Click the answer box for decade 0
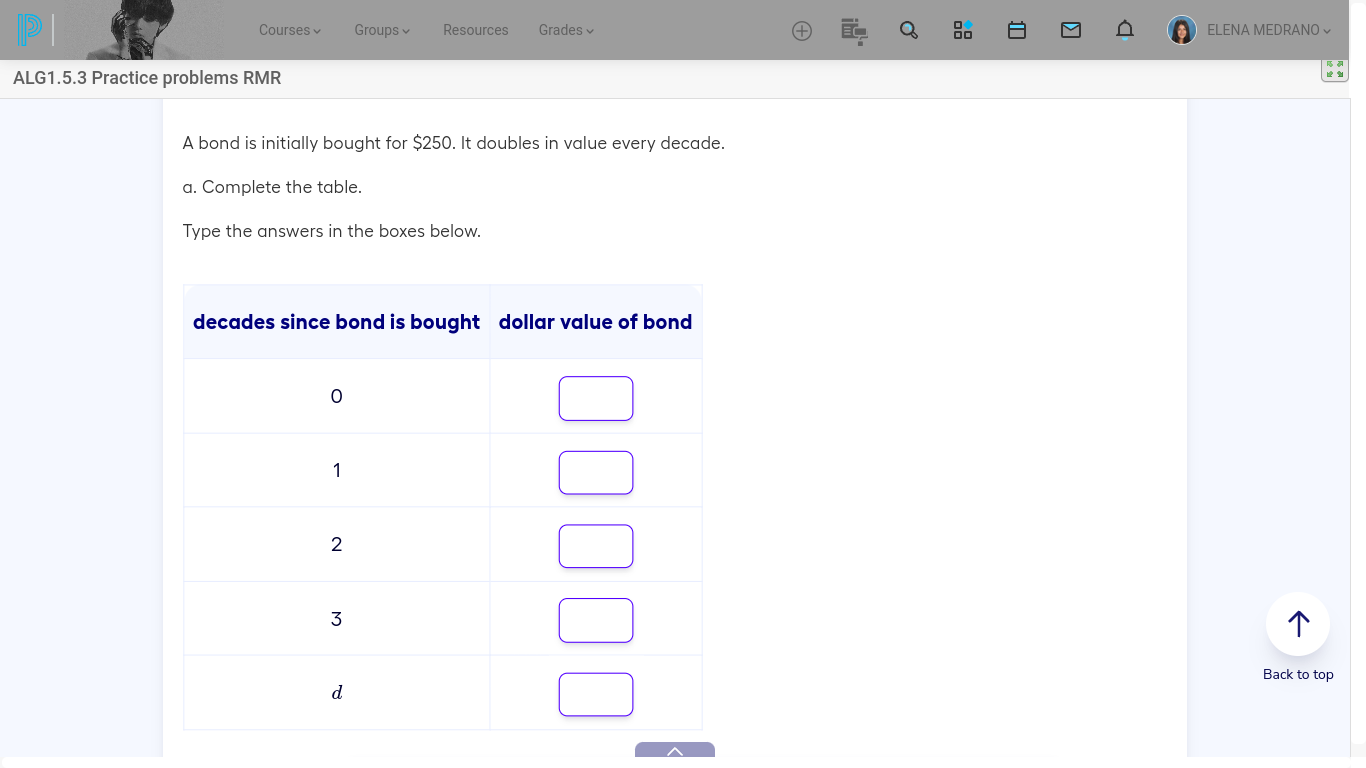Image resolution: width=1366 pixels, height=768 pixels. click(x=595, y=397)
